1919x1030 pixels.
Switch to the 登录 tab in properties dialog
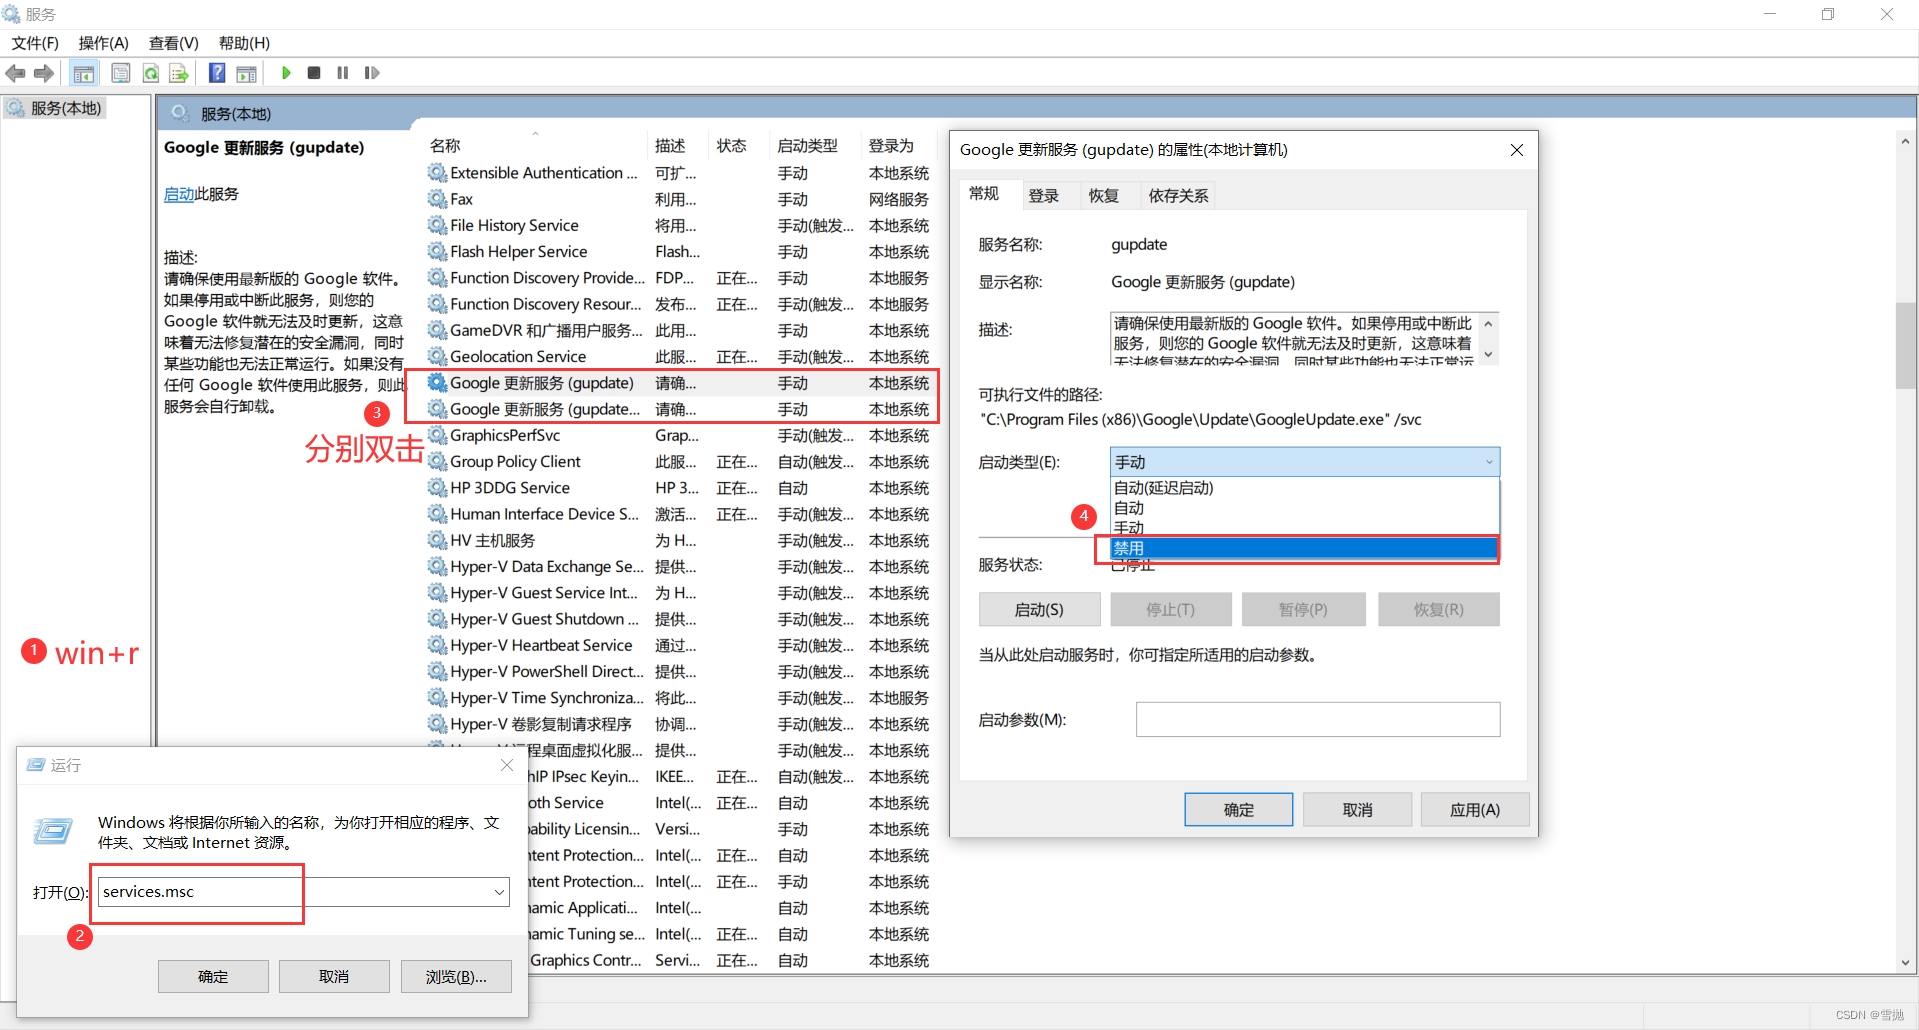point(1044,196)
